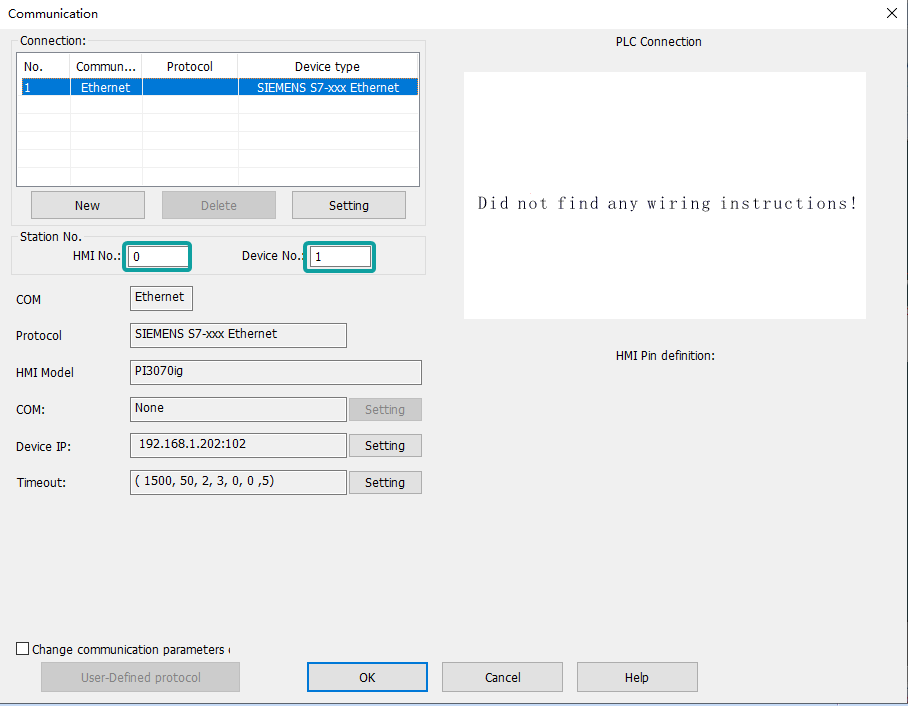Click the OK button
The height and width of the screenshot is (706, 908).
(366, 677)
